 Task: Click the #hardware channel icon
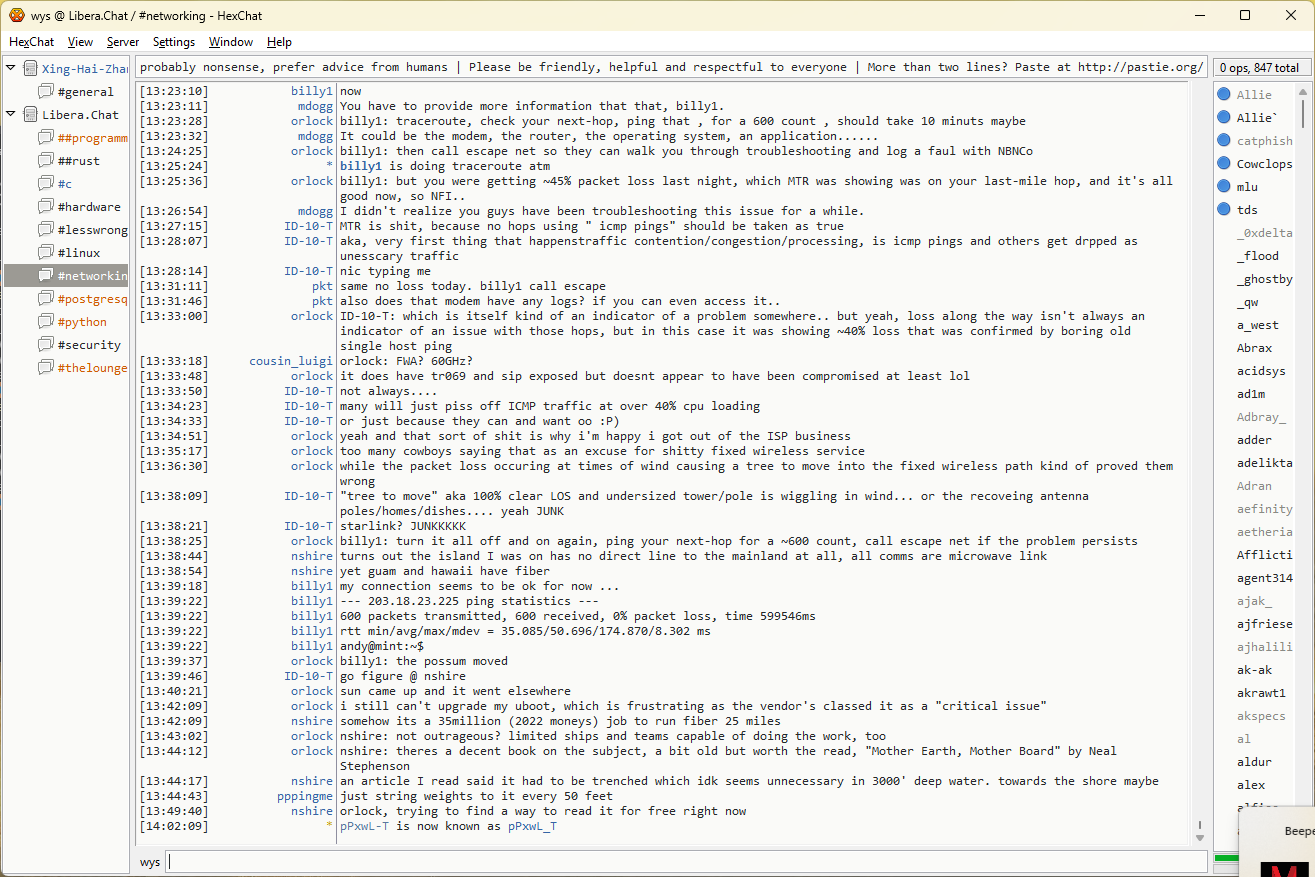click(46, 207)
